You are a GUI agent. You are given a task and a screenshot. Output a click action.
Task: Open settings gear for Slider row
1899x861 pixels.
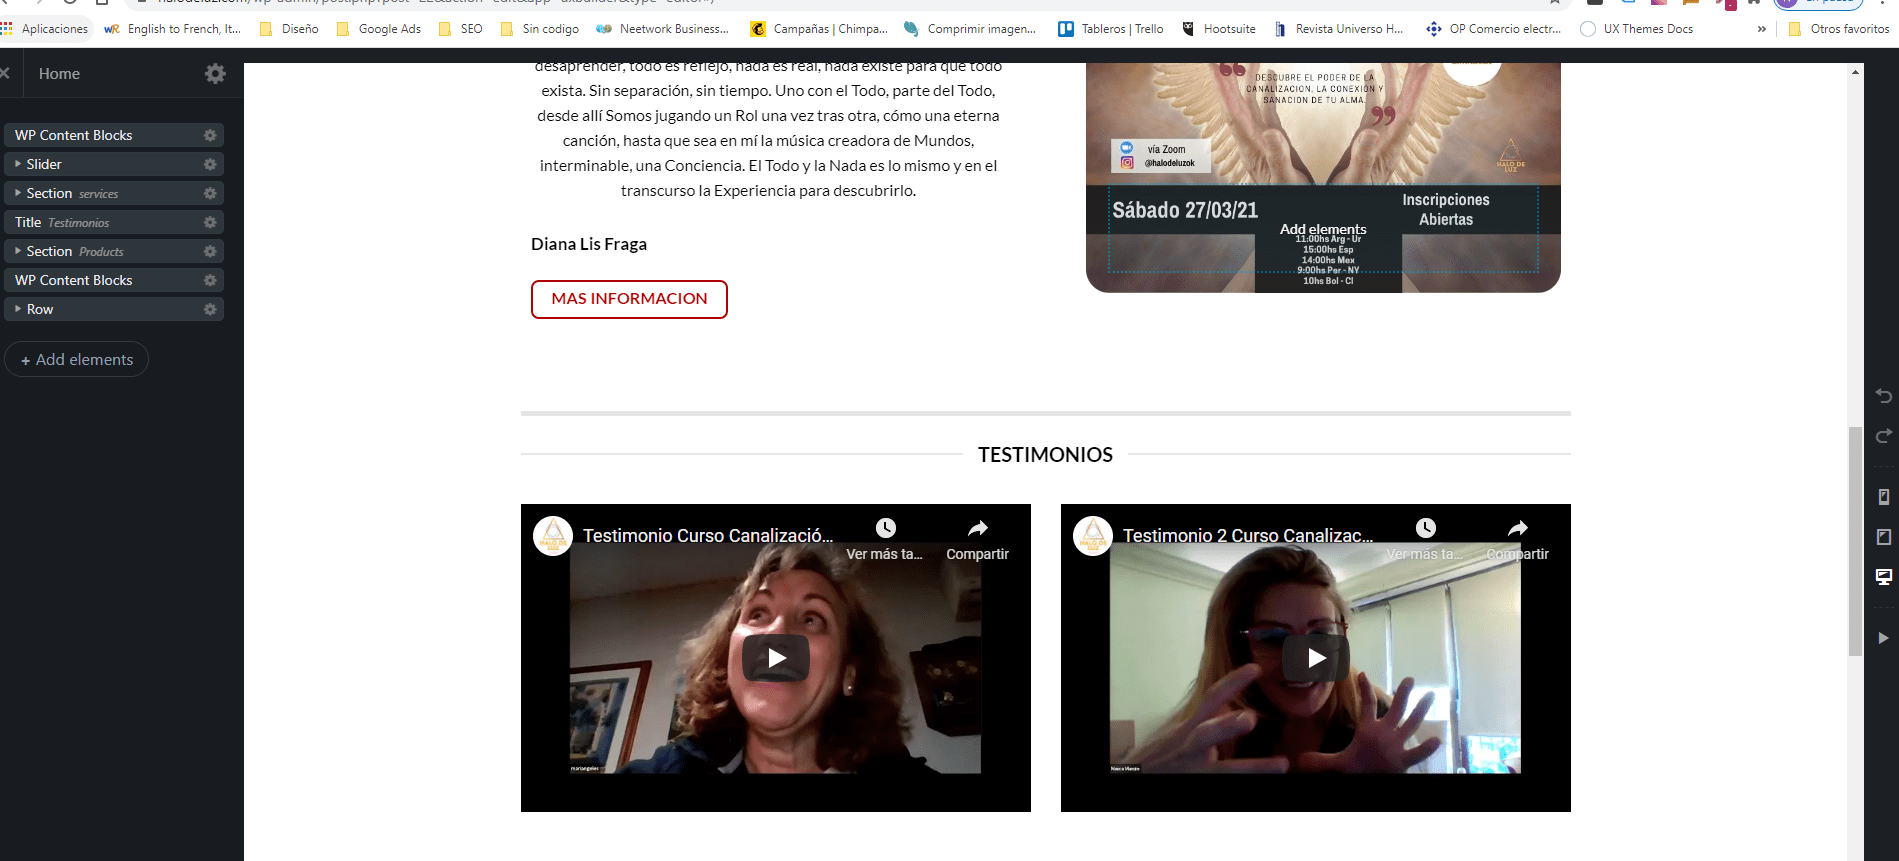click(x=210, y=164)
